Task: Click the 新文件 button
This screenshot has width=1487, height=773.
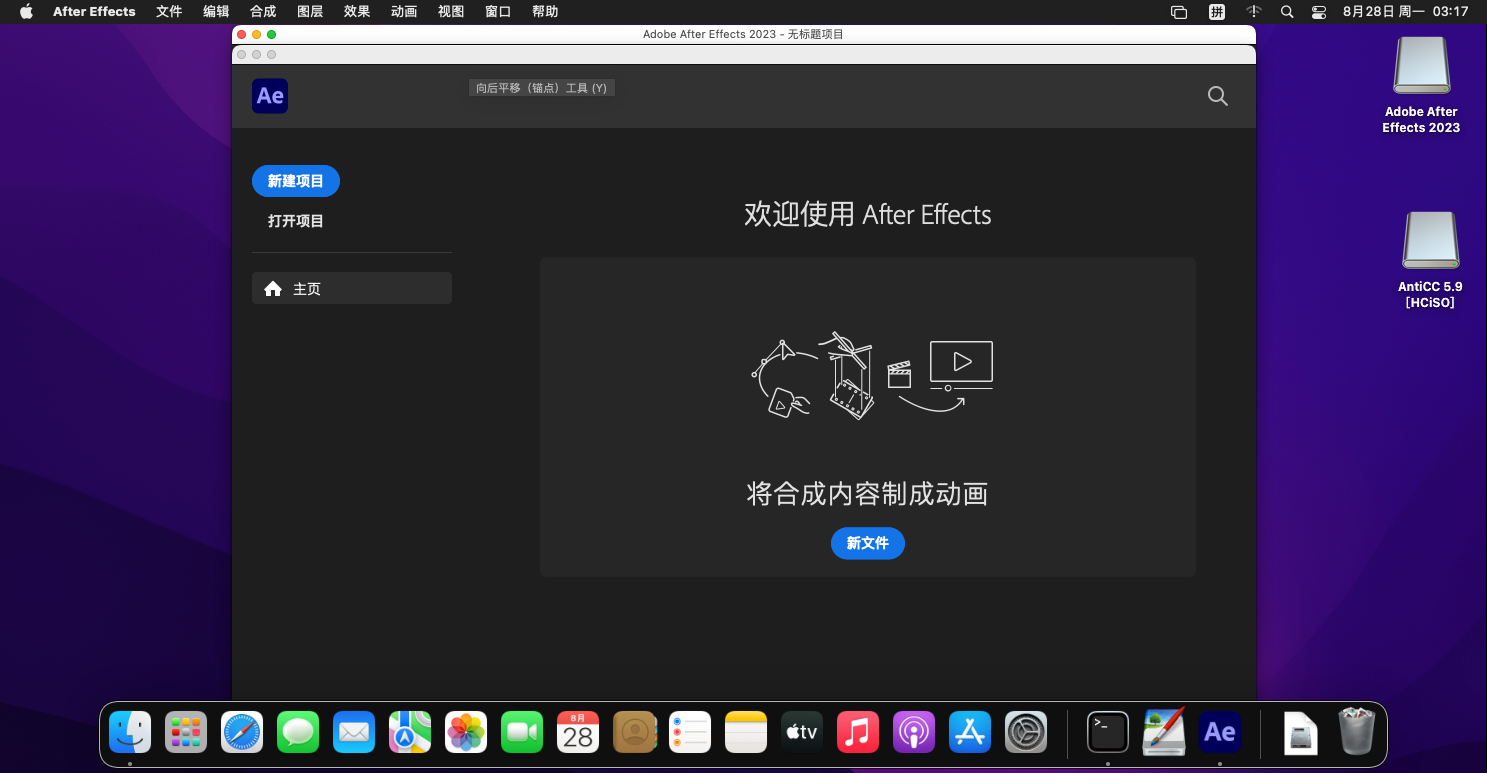Action: [868, 543]
